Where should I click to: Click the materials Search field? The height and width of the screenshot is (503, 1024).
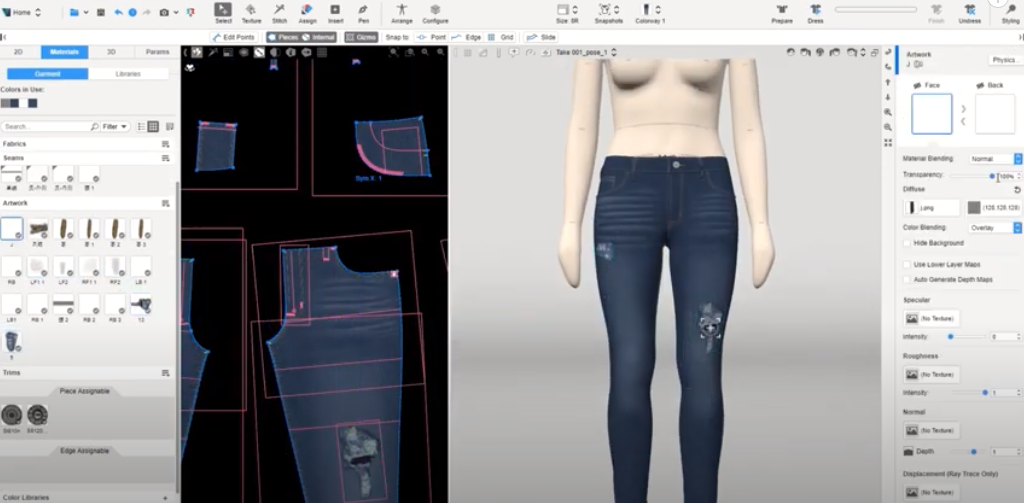pyautogui.click(x=47, y=127)
